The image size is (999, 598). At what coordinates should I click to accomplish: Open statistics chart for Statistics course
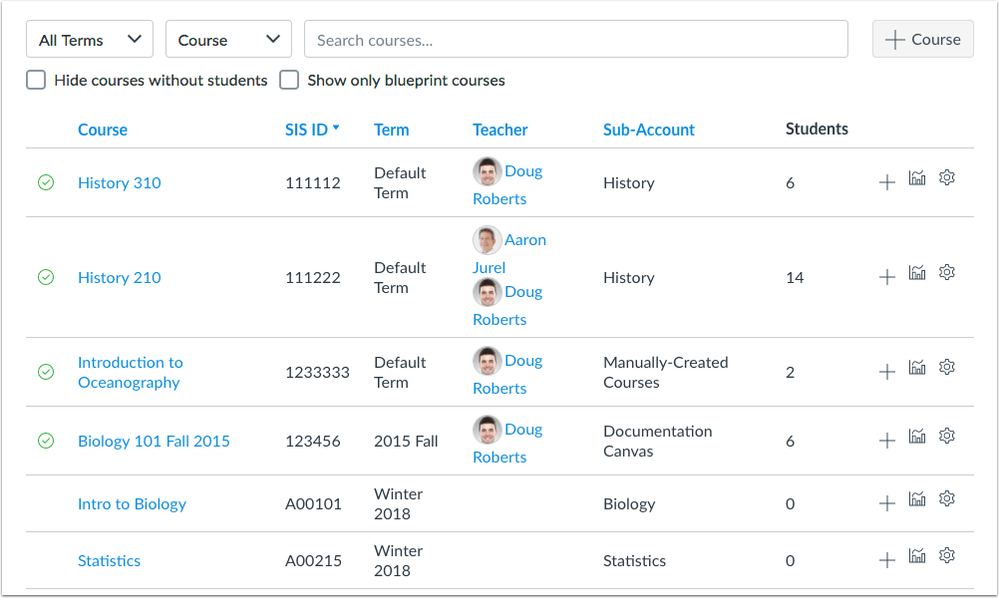coord(917,555)
